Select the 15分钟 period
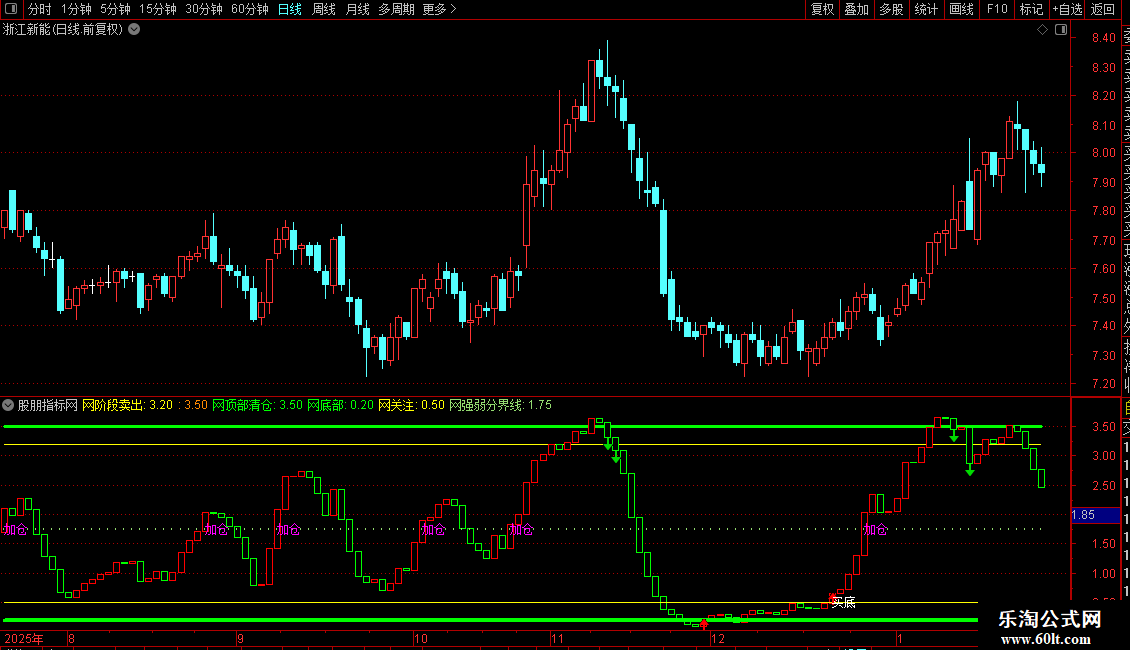1130x650 pixels. (x=158, y=9)
